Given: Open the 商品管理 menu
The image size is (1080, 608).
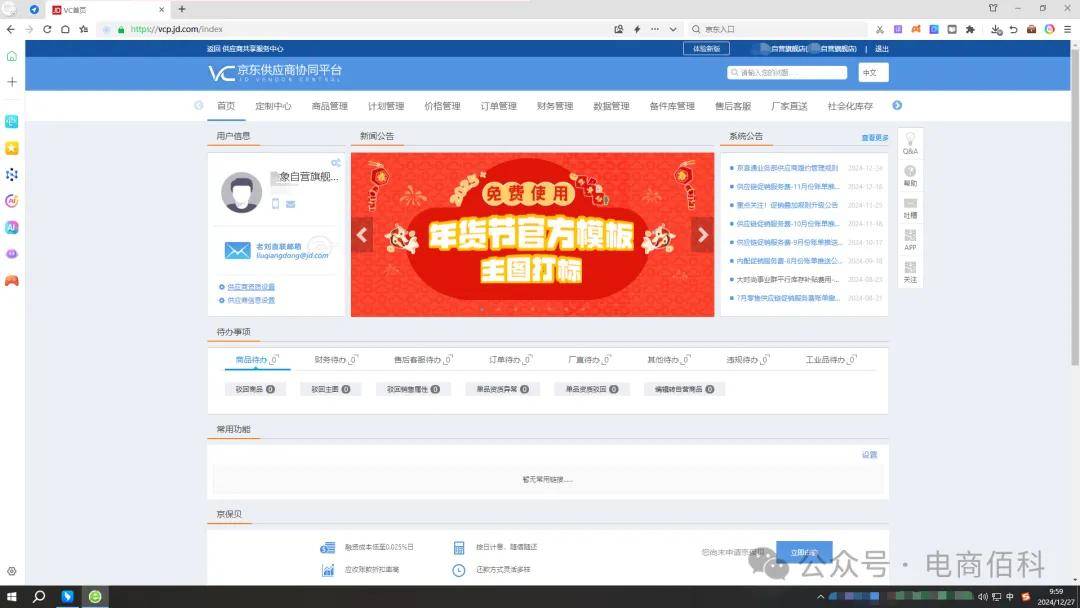Looking at the screenshot, I should pos(329,106).
